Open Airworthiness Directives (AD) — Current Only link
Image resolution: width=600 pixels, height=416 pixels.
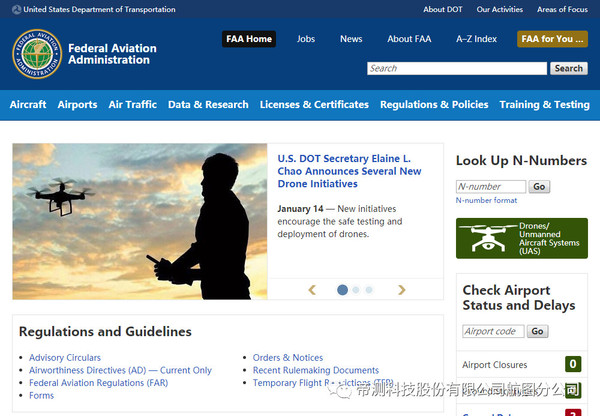click(x=120, y=370)
